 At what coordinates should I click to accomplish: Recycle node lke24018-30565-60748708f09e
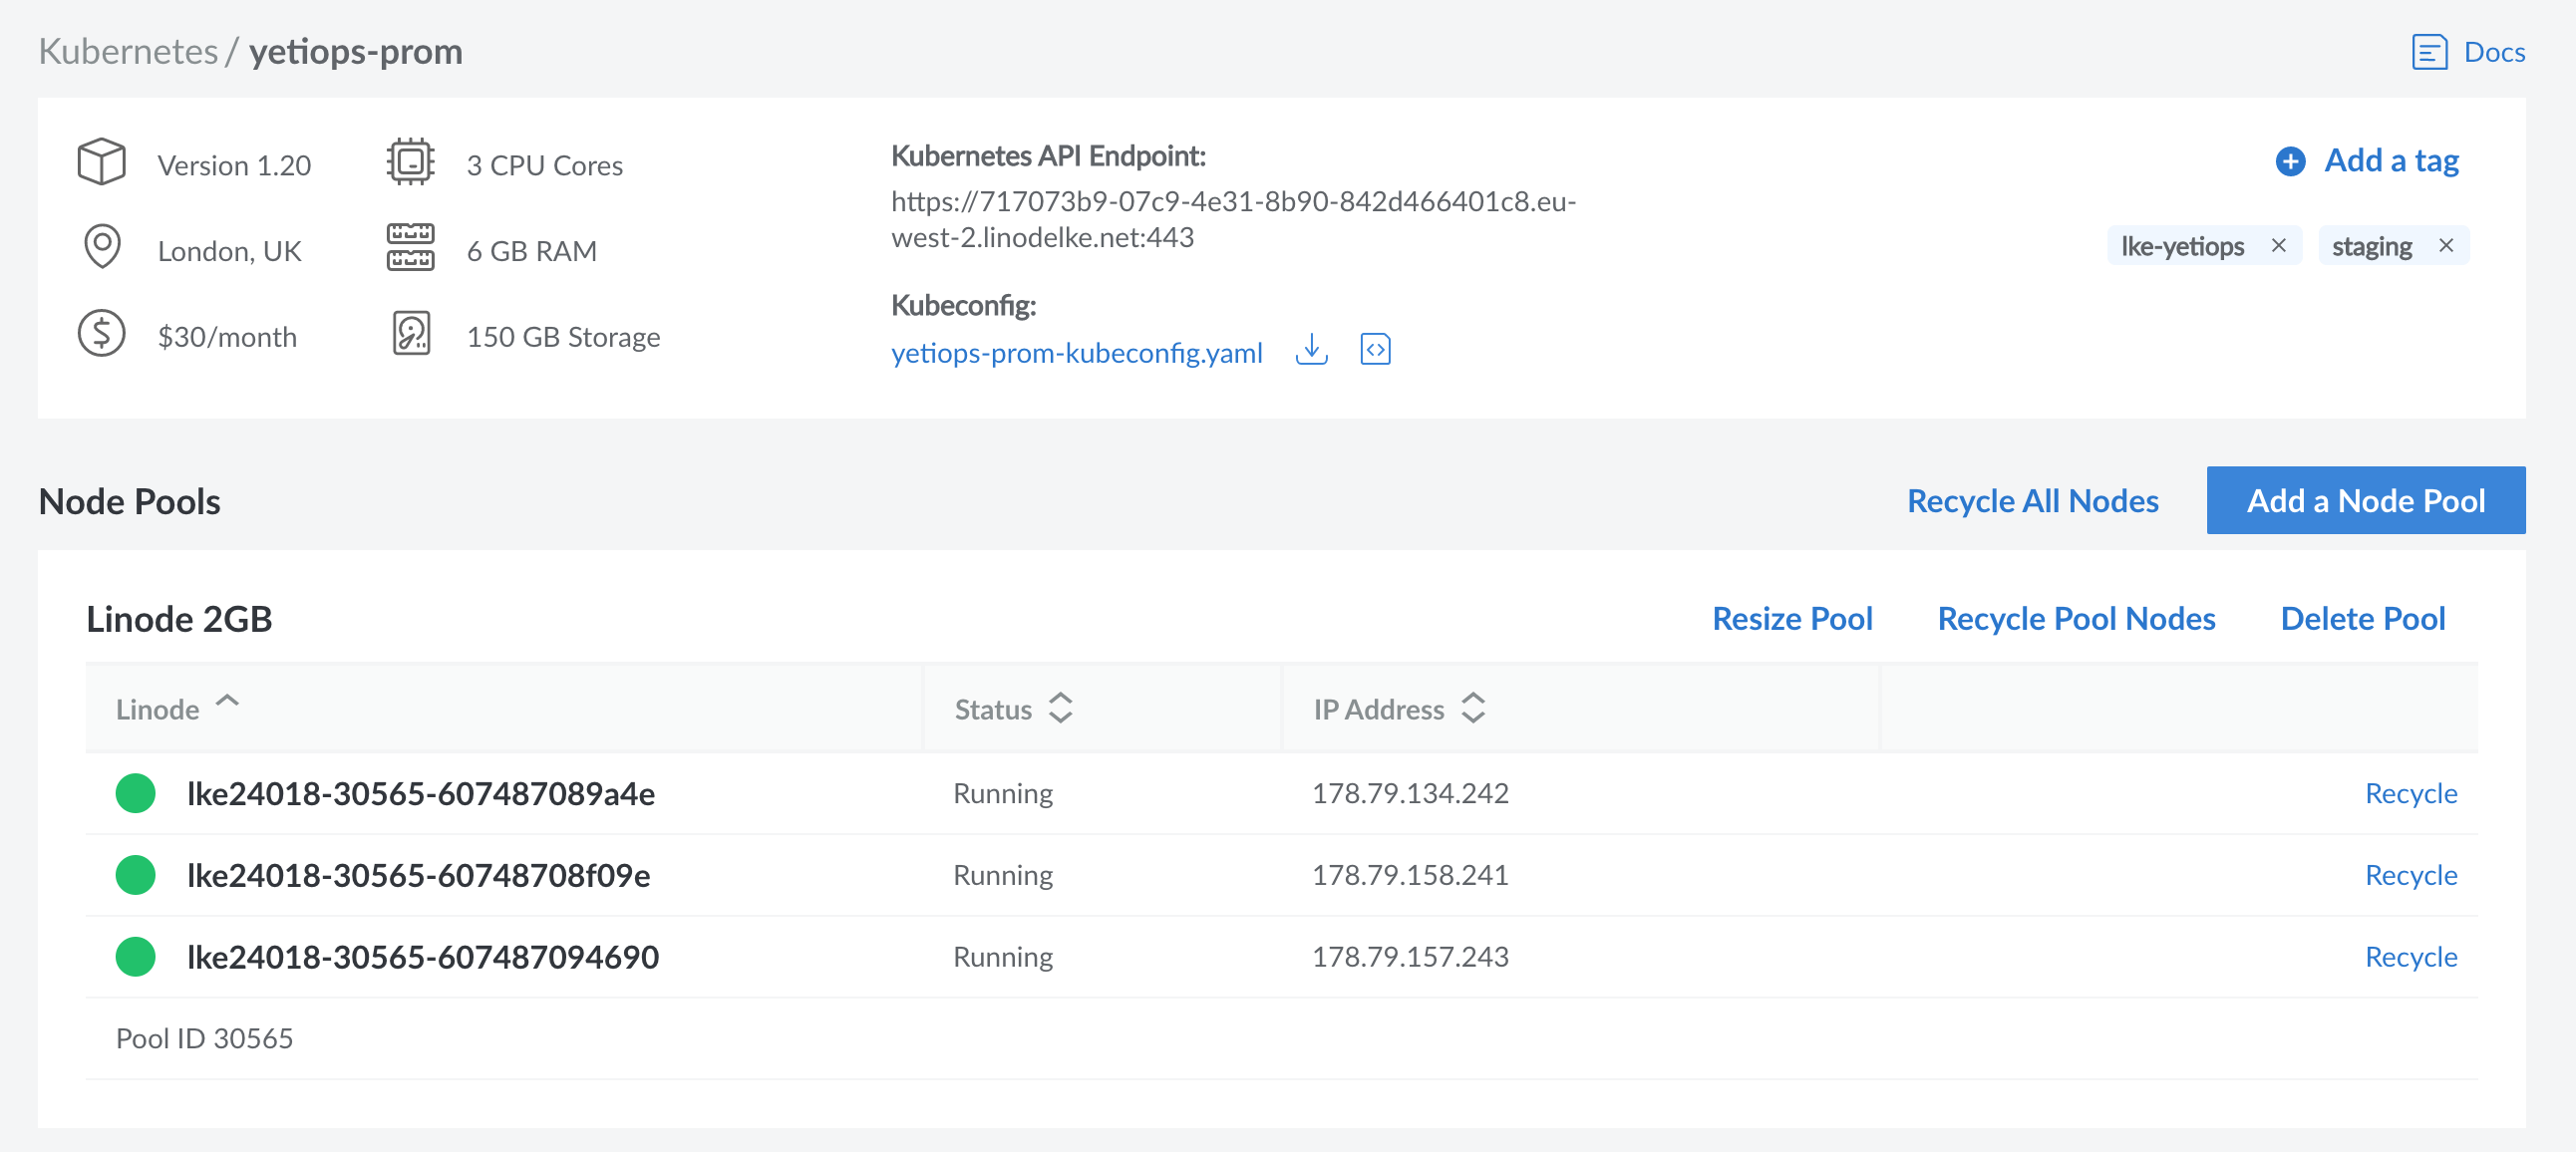[2410, 875]
